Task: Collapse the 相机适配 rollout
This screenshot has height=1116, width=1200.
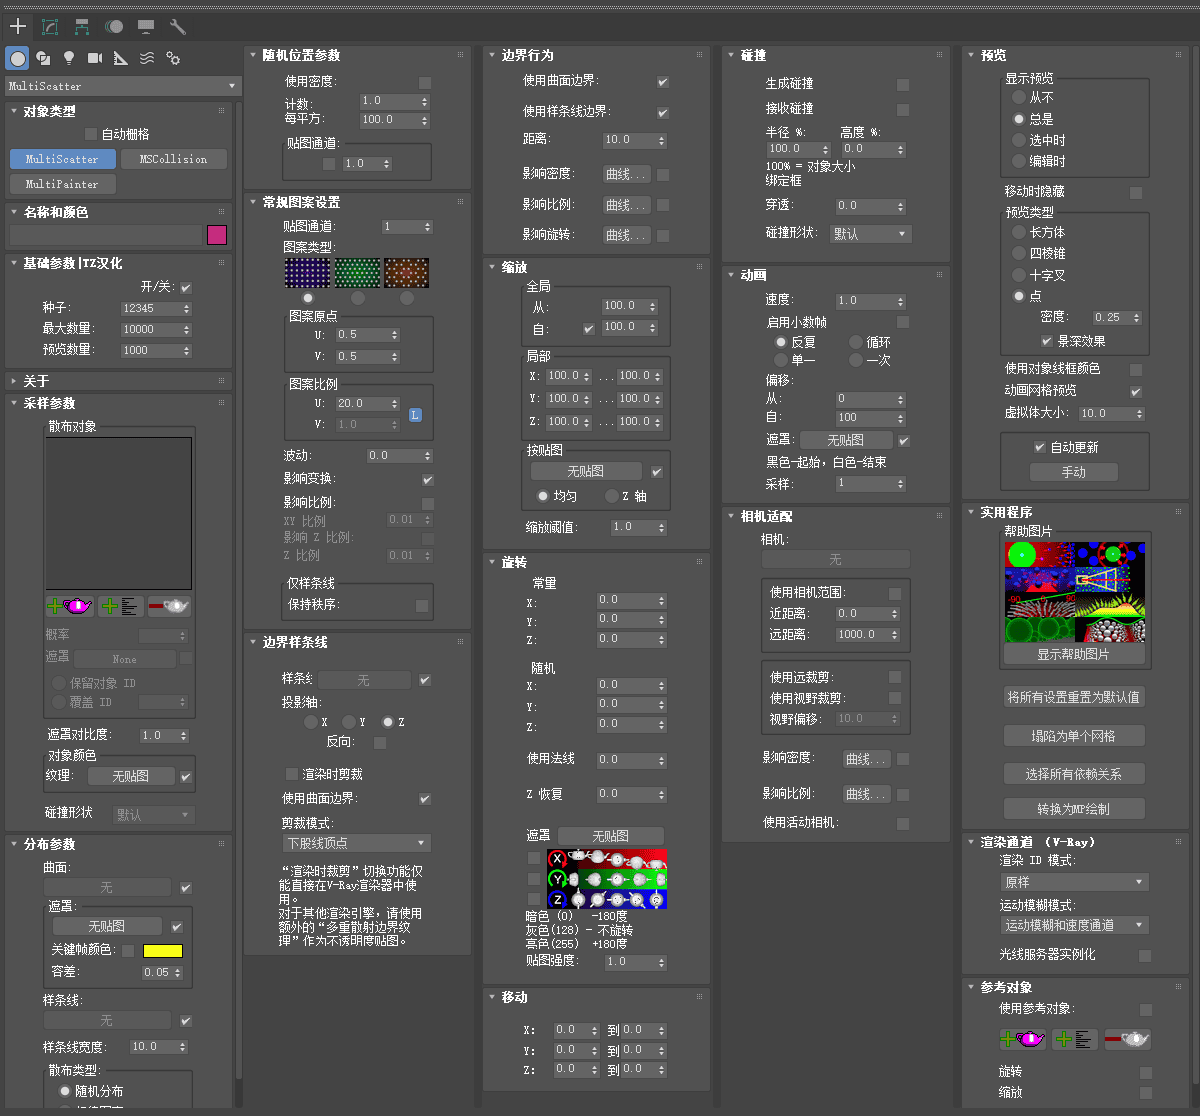Action: click(835, 516)
